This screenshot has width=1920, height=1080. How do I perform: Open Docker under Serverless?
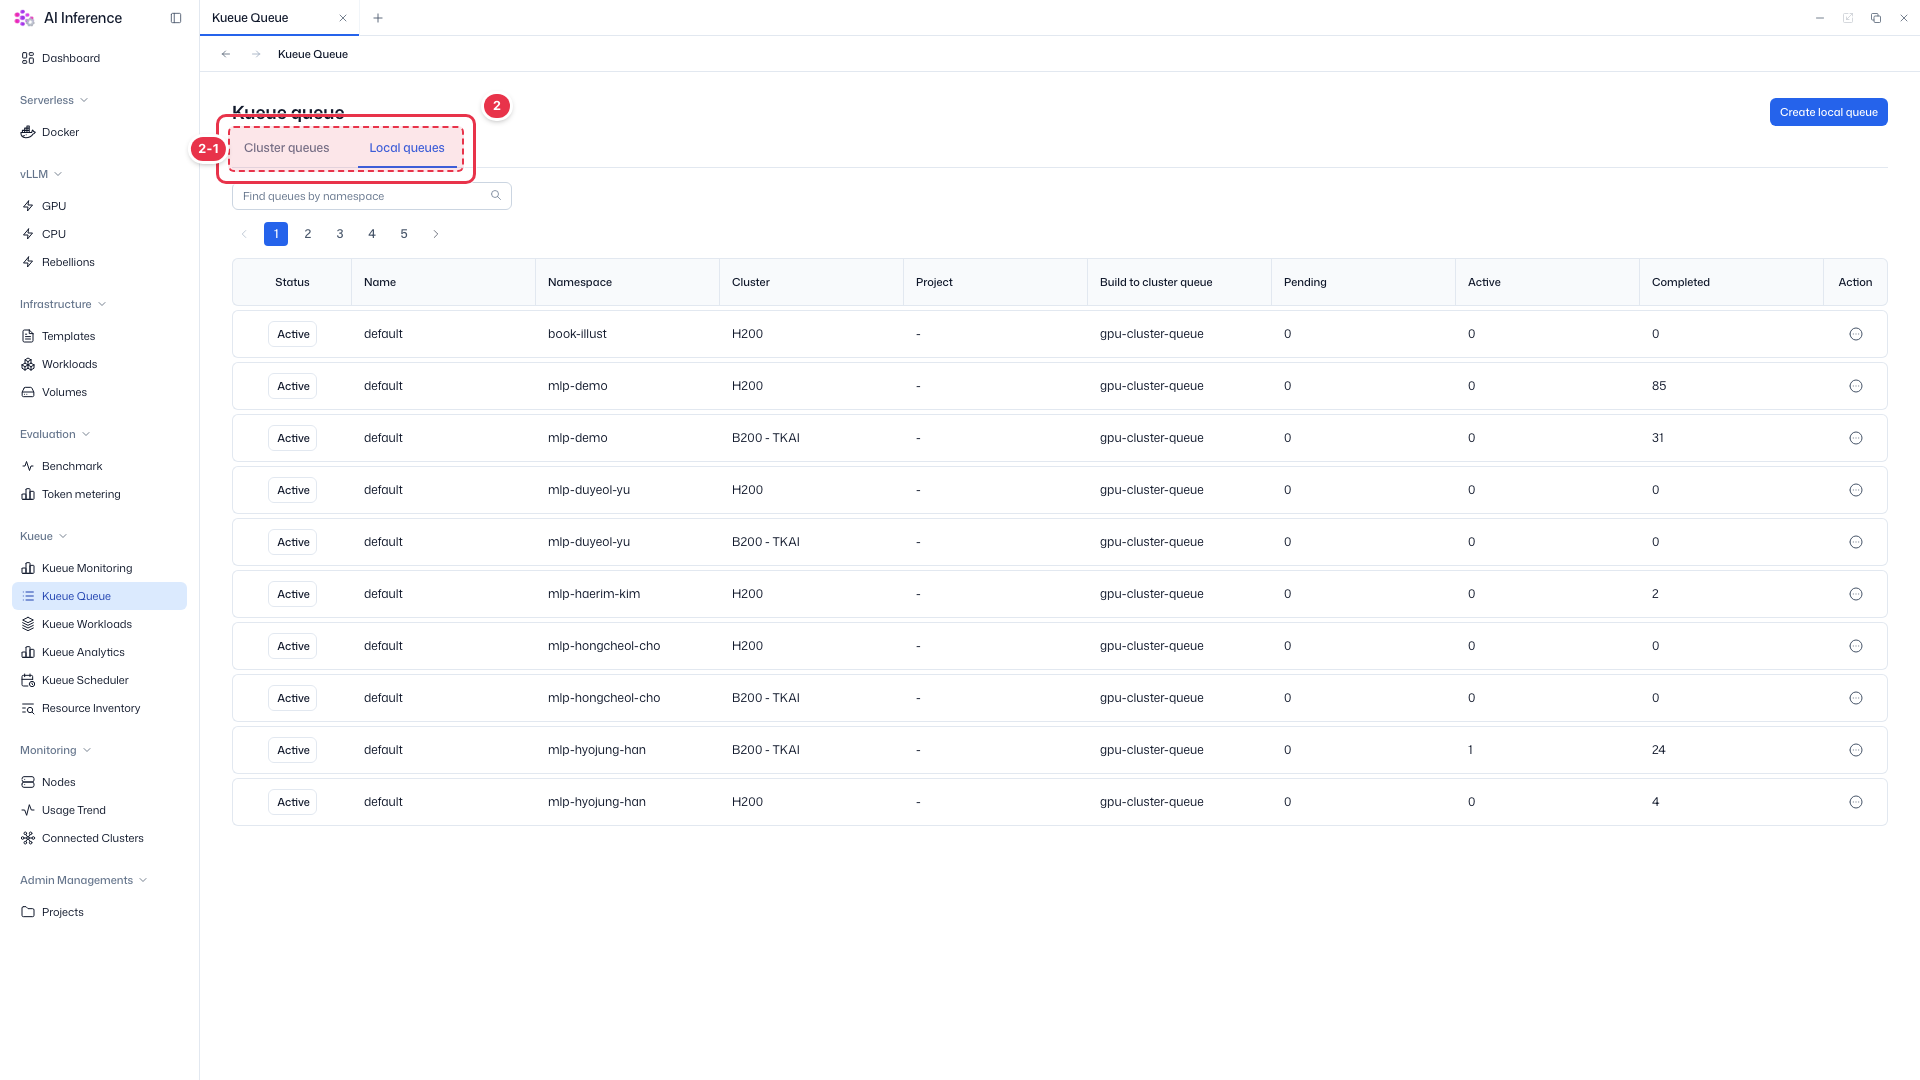pyautogui.click(x=60, y=132)
